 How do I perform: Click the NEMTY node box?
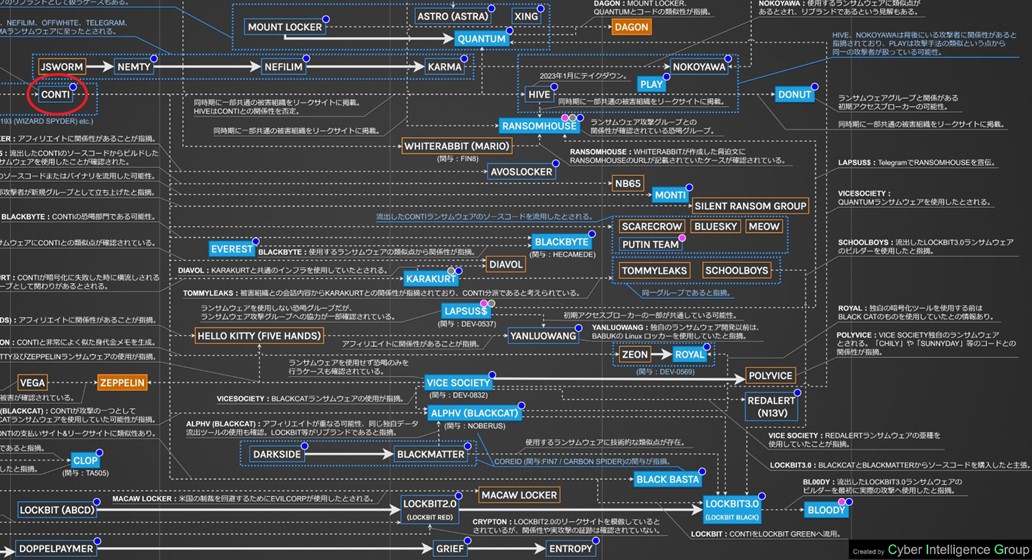(x=134, y=66)
